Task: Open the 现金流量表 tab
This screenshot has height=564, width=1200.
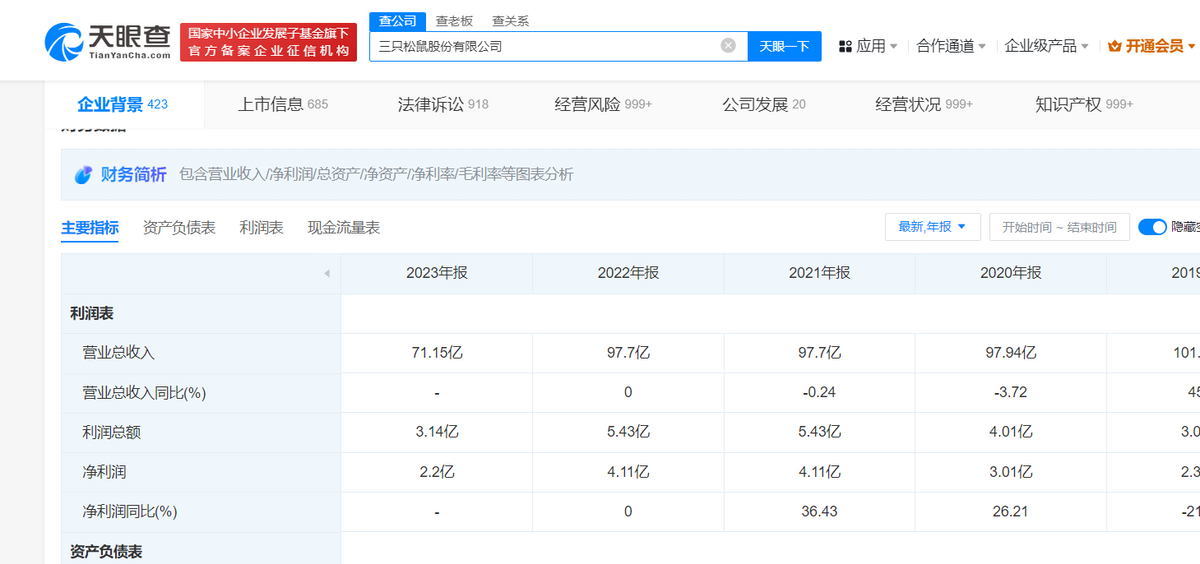Action: [343, 227]
